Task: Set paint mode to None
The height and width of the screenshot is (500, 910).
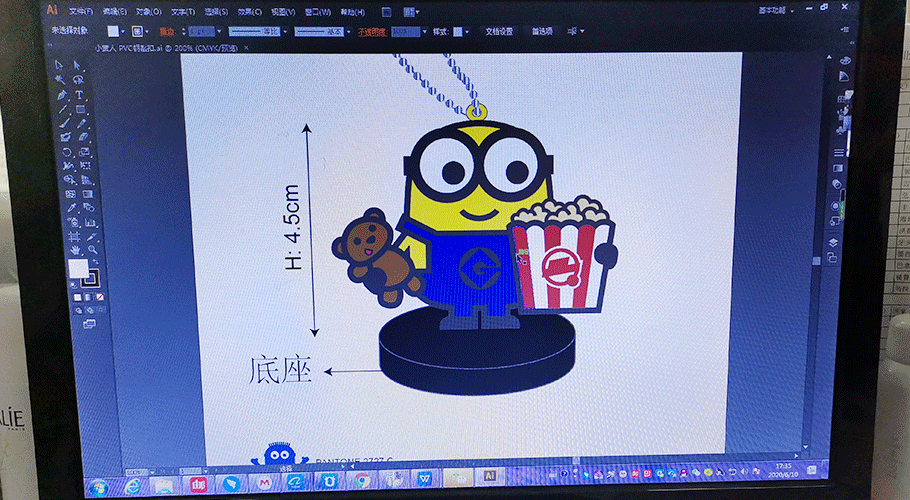Action: click(100, 297)
